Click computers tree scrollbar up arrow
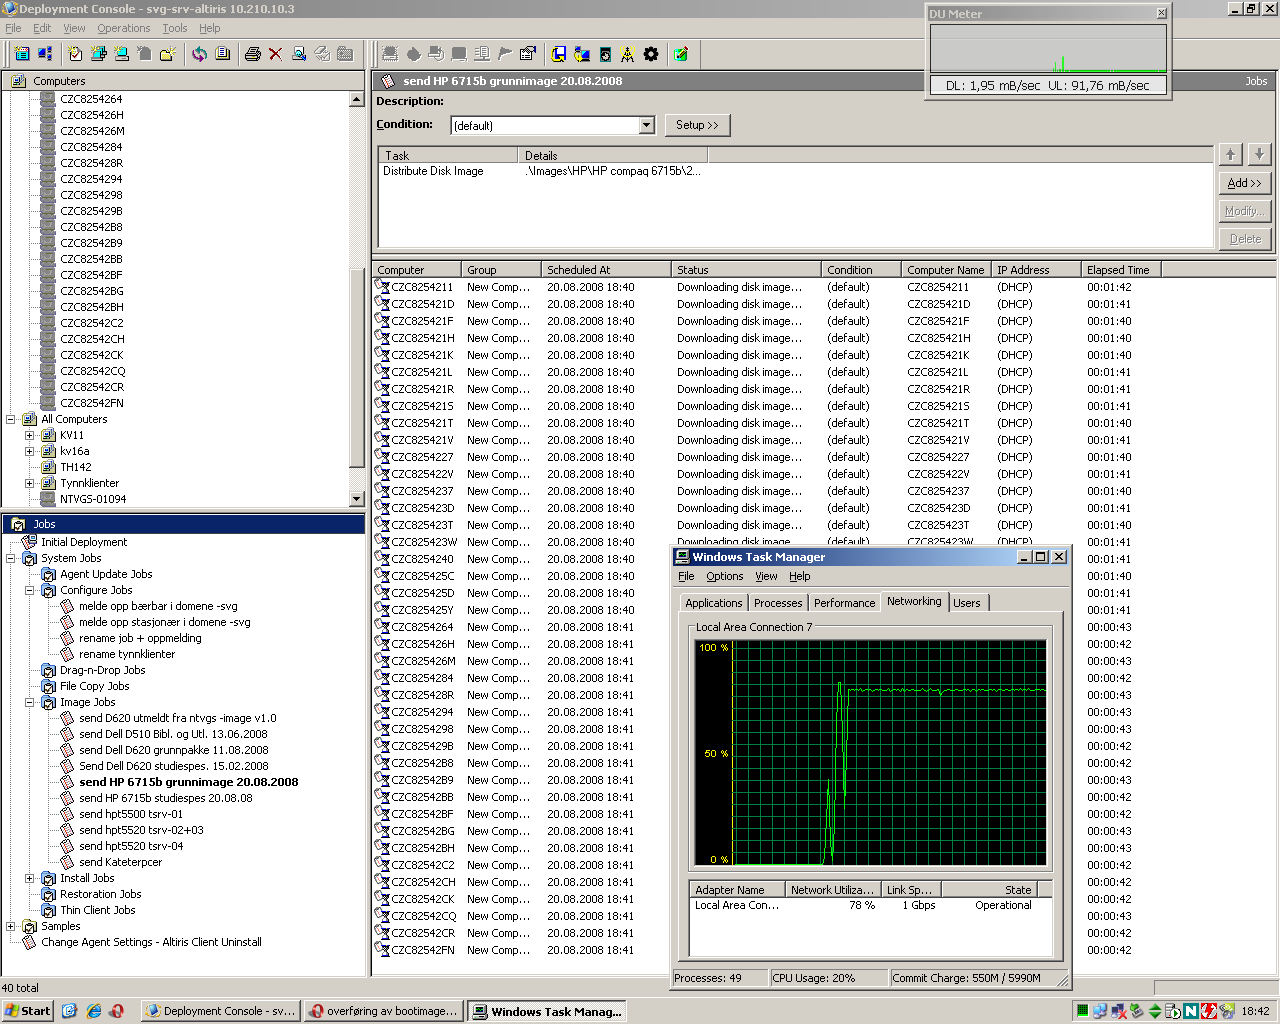1280x1024 pixels. pos(357,99)
